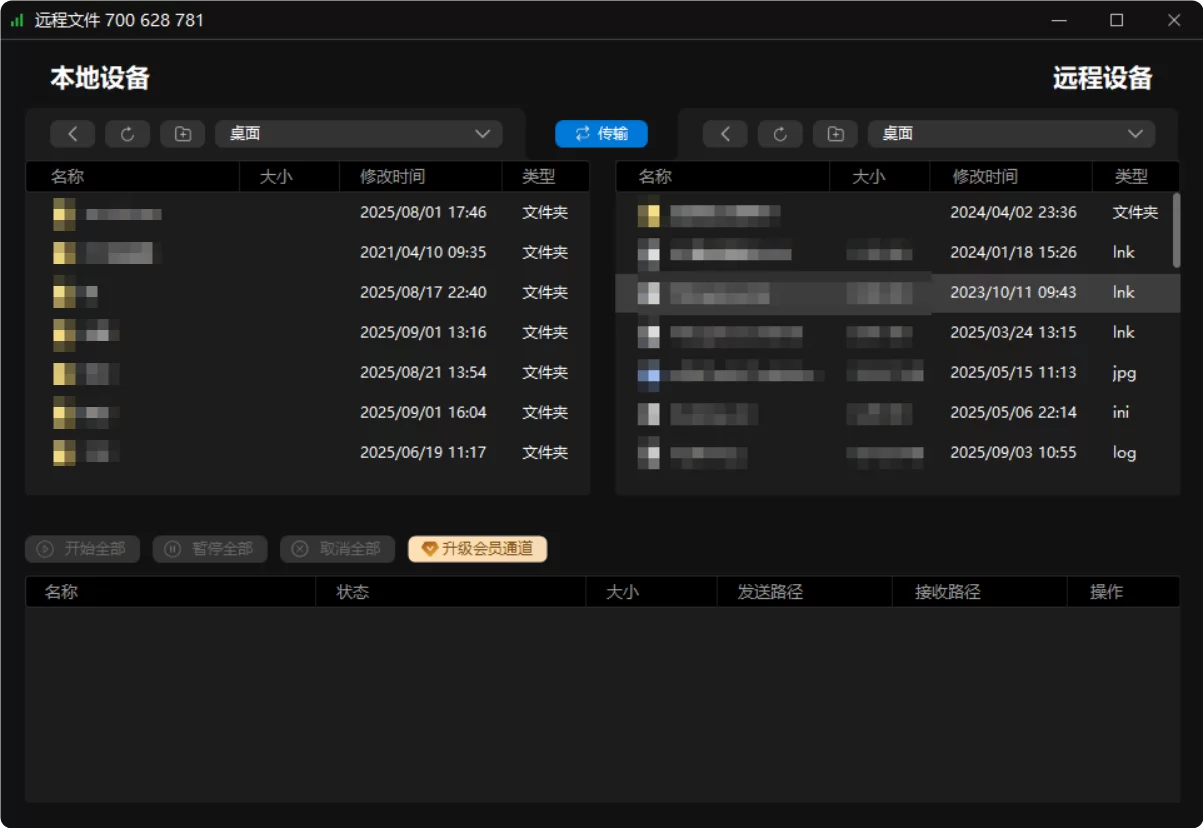Viewport: 1203px width, 828px height.
Task: Click the jpg file icon in remote list
Action: click(649, 373)
